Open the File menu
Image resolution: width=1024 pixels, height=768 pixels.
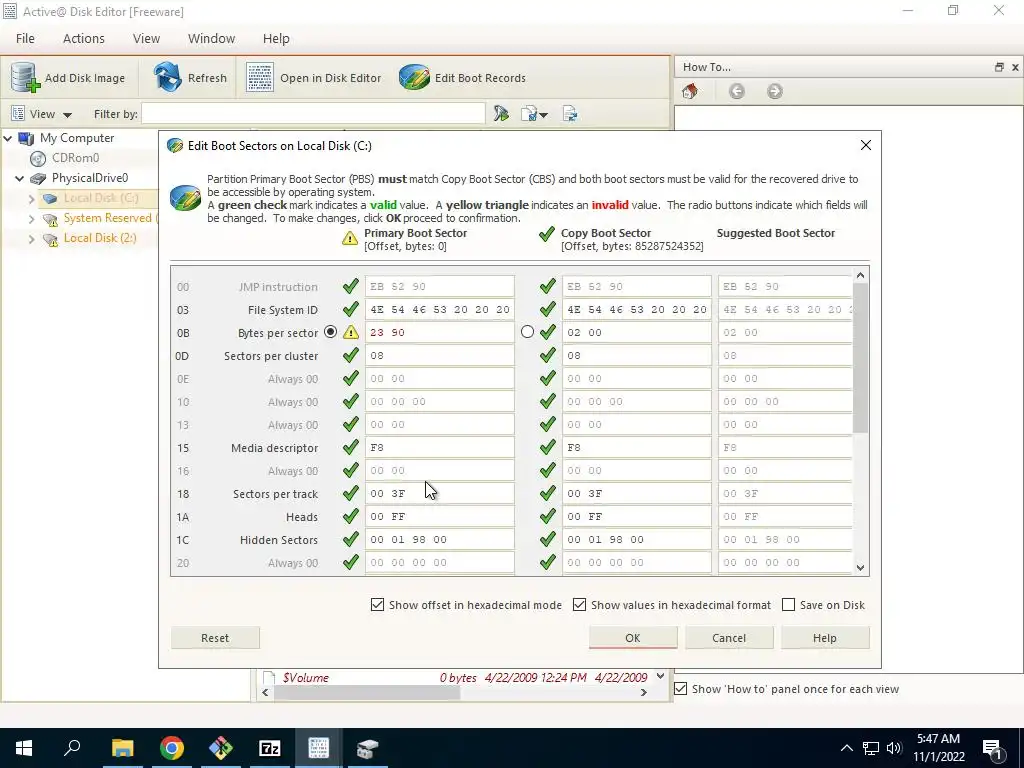click(x=25, y=39)
